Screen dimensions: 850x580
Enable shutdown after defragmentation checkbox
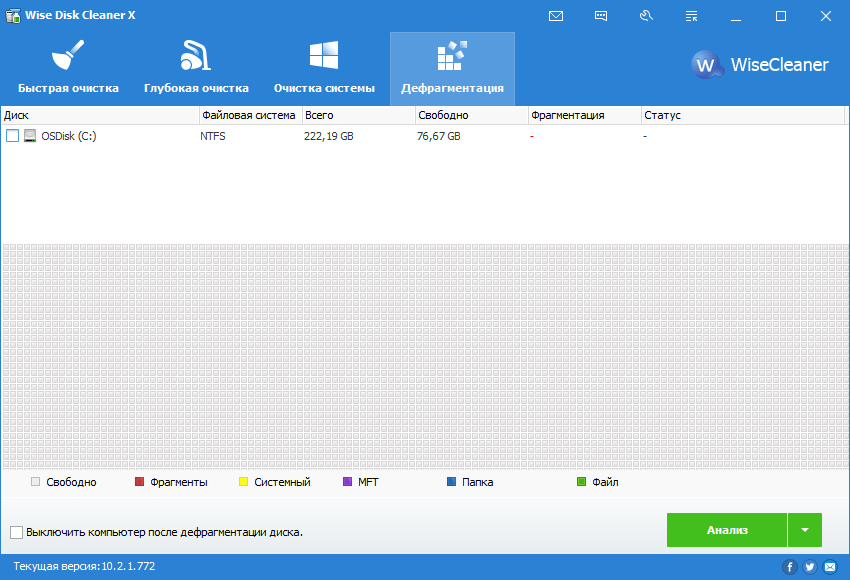click(x=16, y=532)
